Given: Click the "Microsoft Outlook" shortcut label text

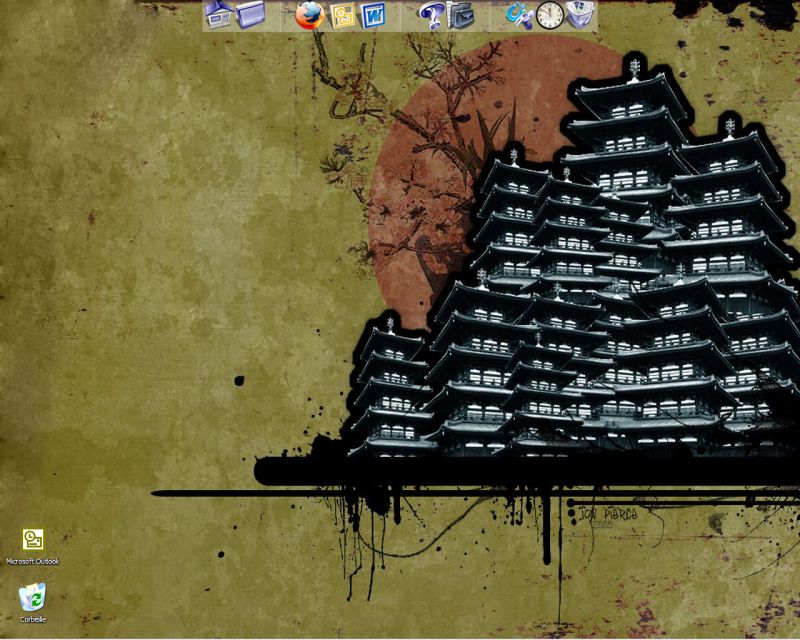Looking at the screenshot, I should point(33,562).
